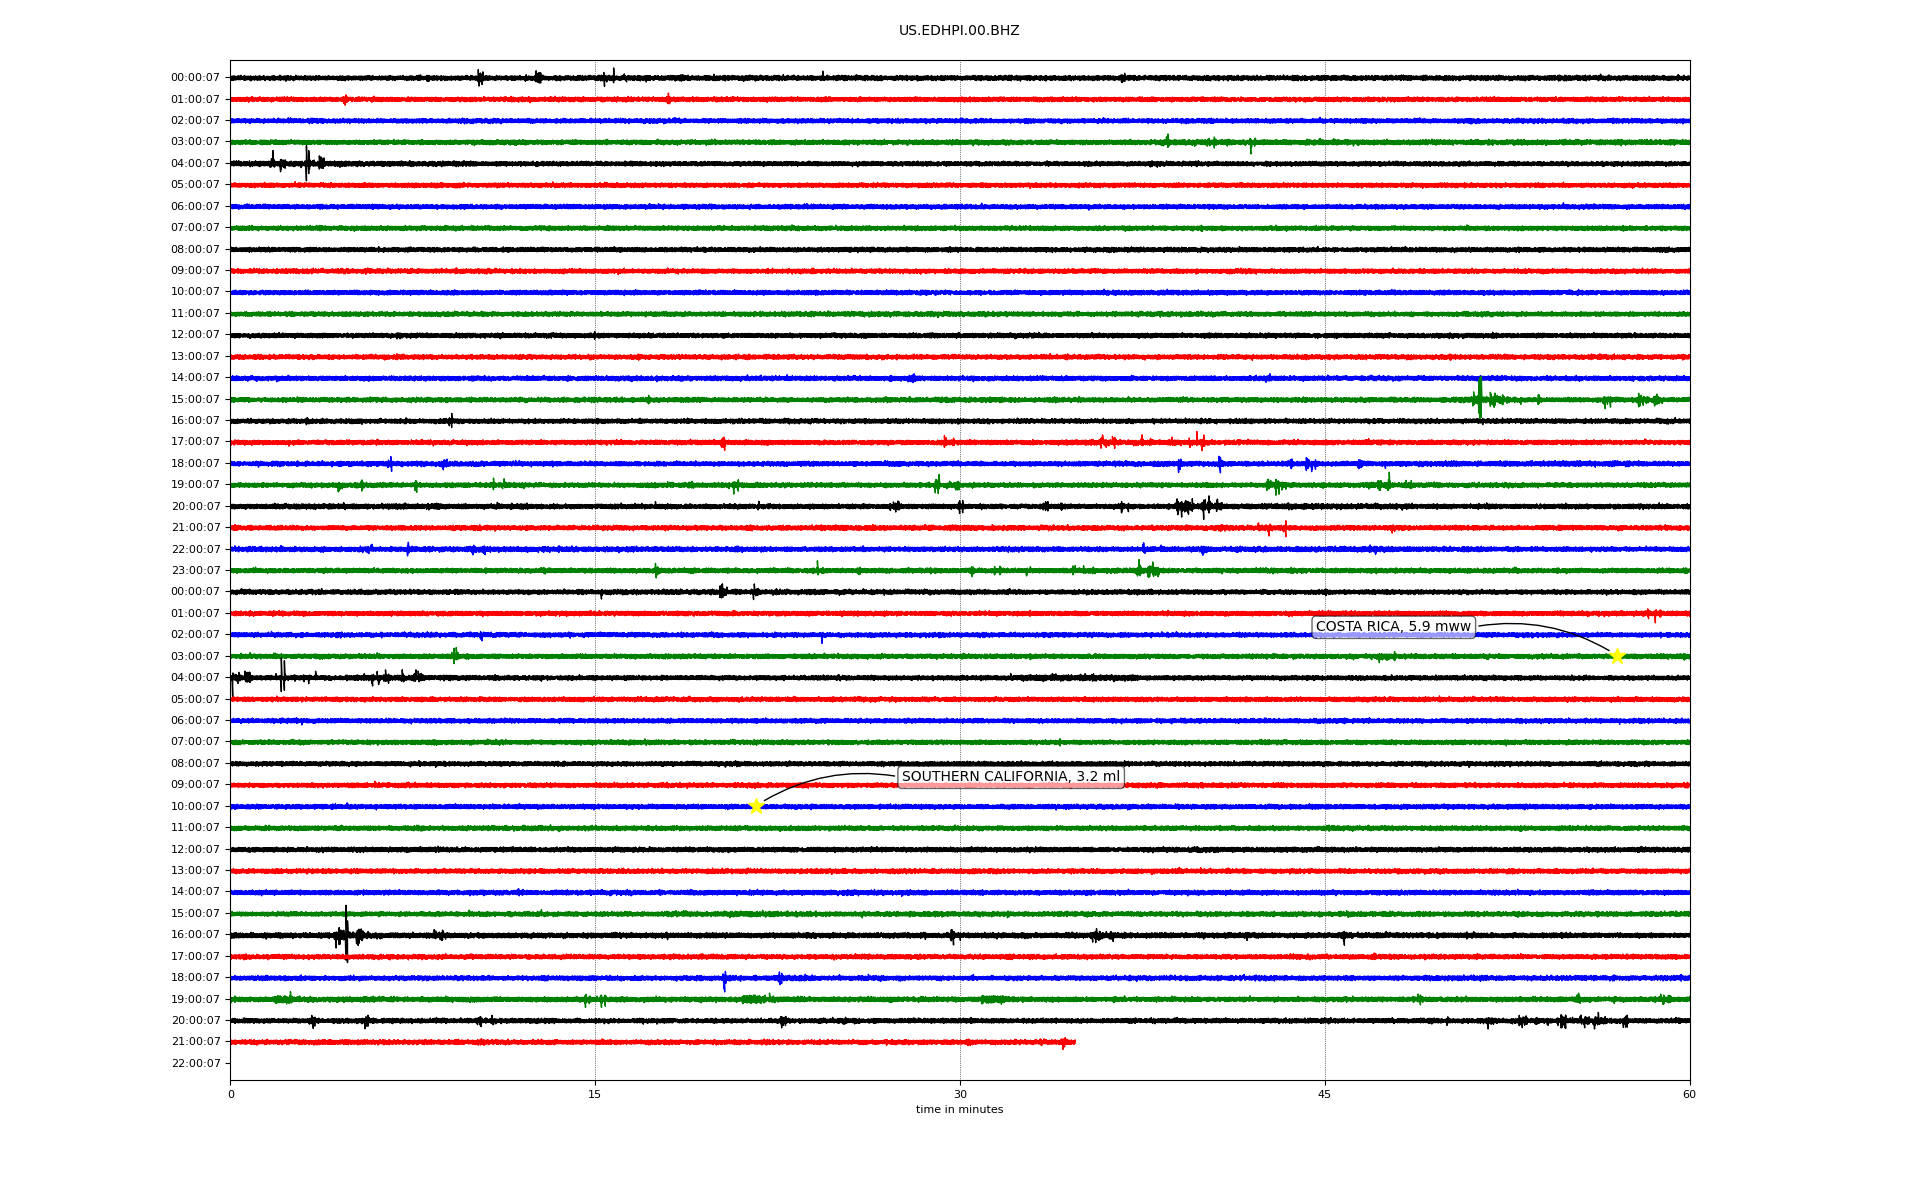Click the yellow star marking Costa Rica earthquake
1920x1200 pixels.
1617,656
